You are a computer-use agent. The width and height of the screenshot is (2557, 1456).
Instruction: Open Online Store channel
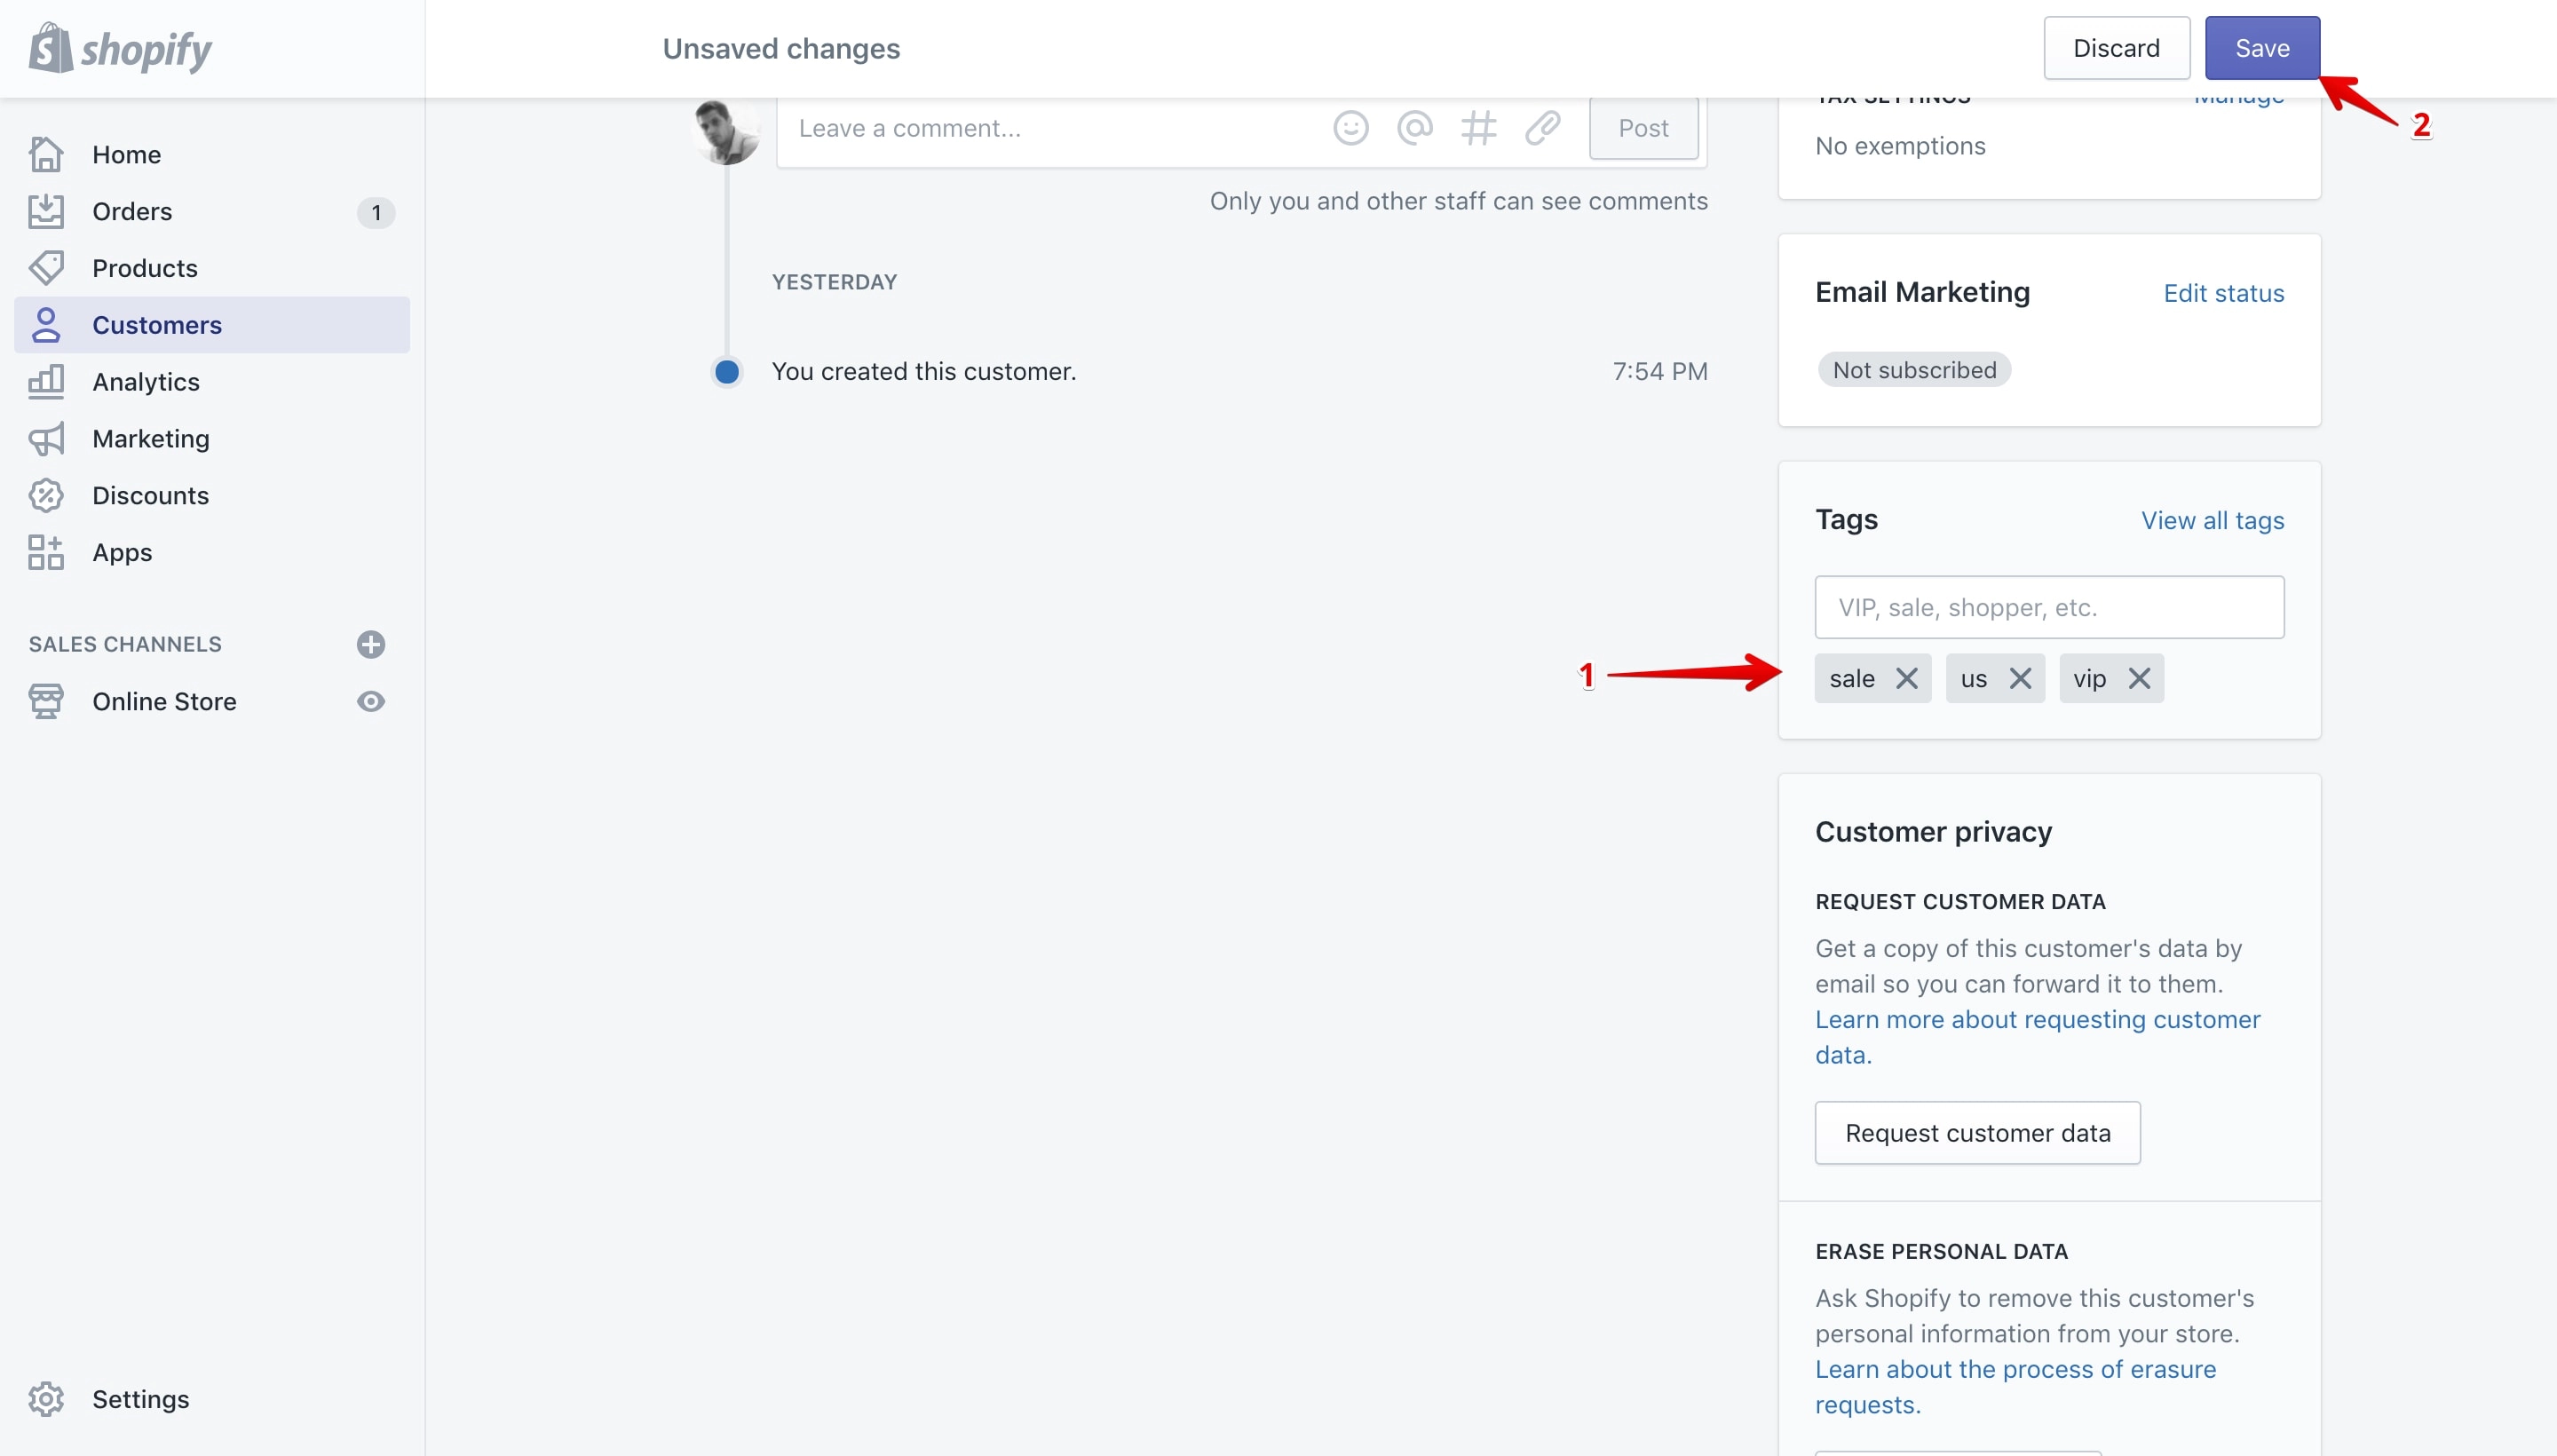164,701
